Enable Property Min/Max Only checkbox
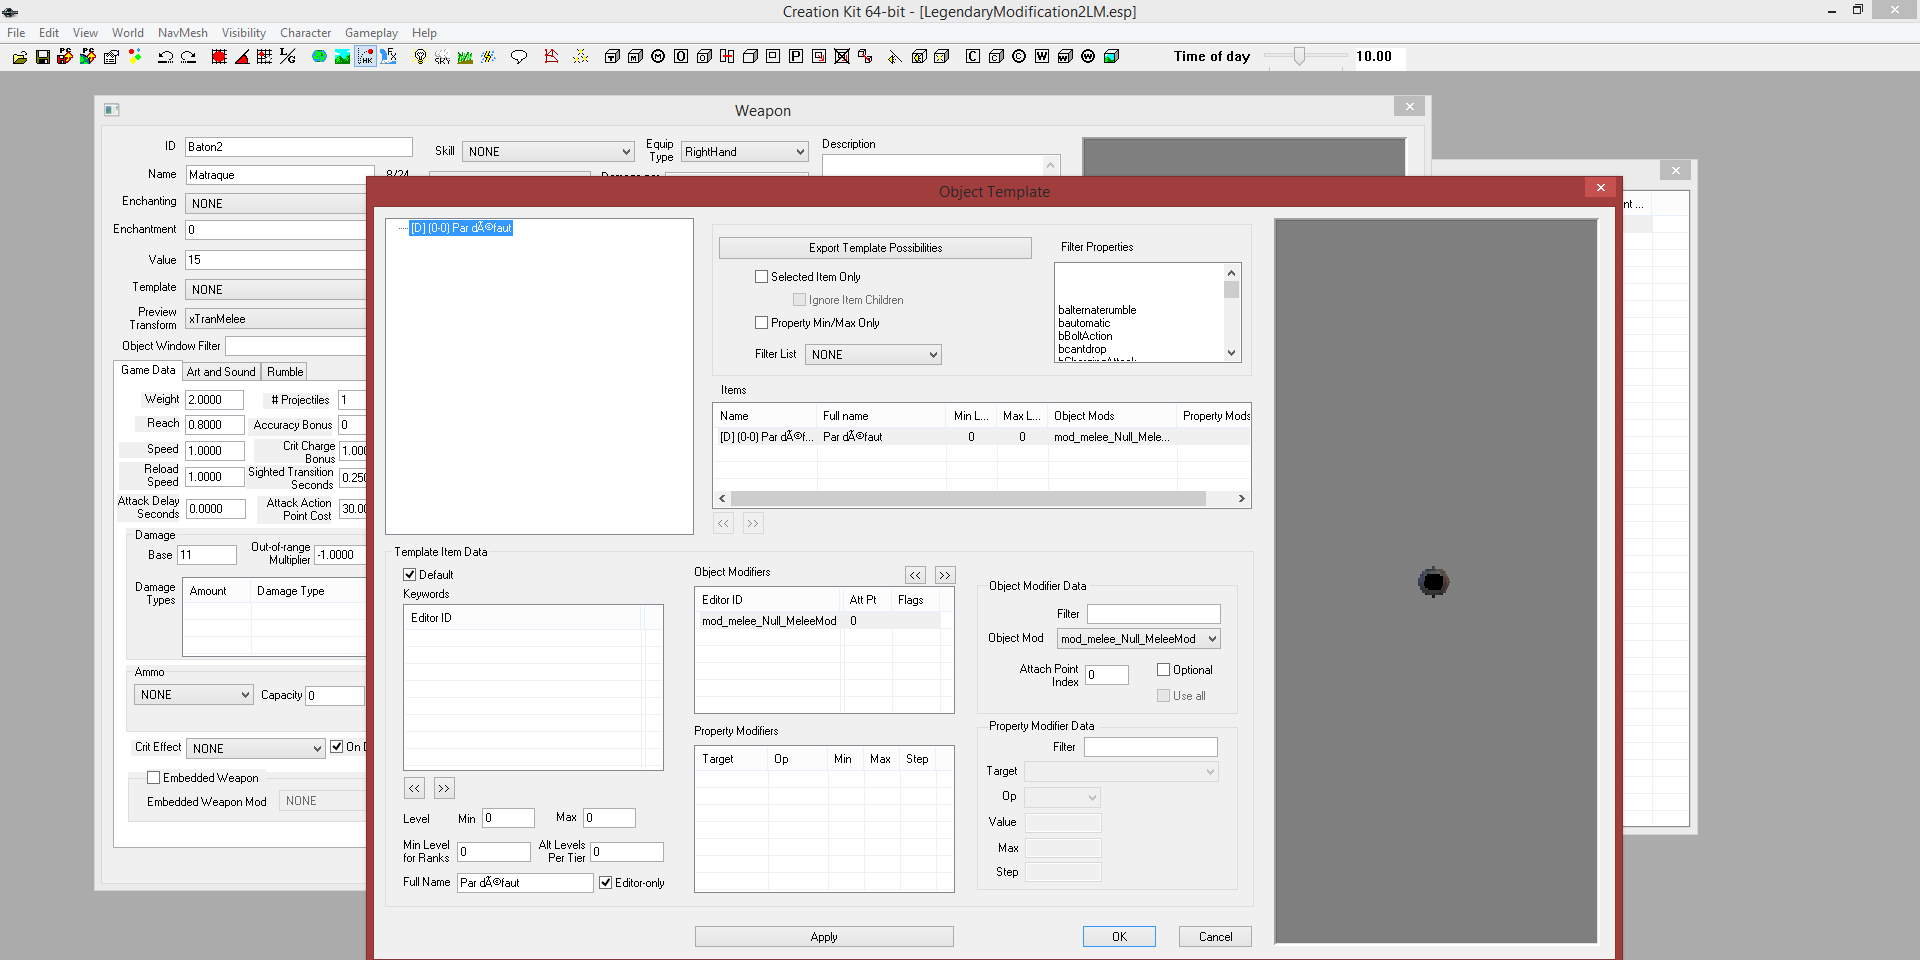 point(761,323)
